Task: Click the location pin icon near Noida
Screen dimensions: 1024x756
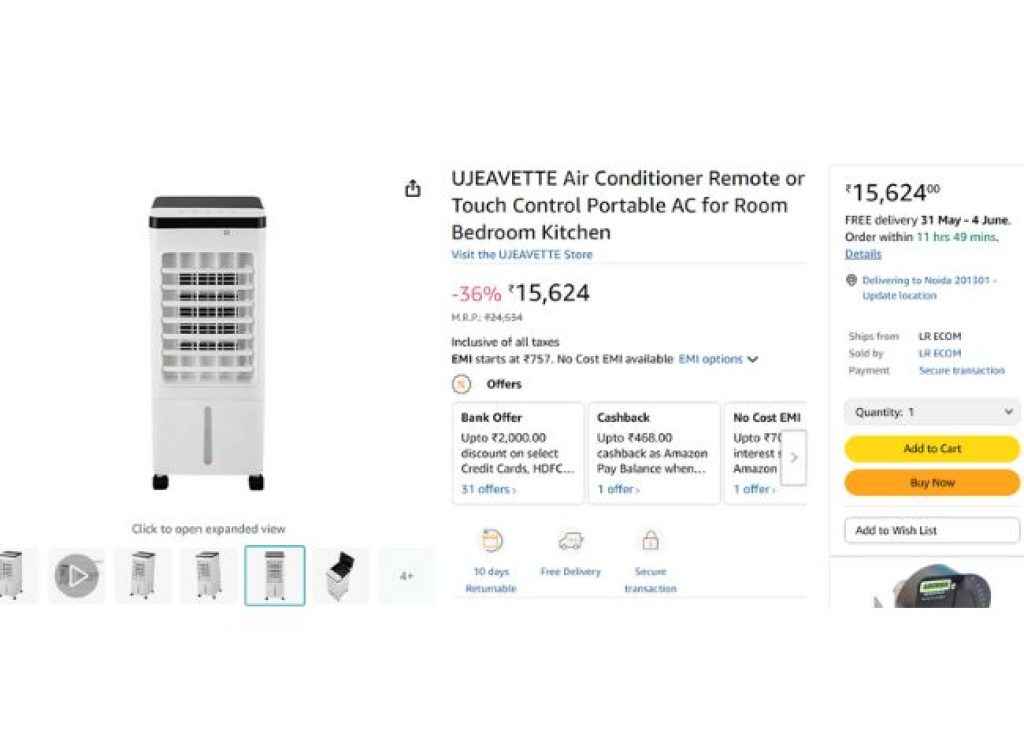Action: [851, 281]
